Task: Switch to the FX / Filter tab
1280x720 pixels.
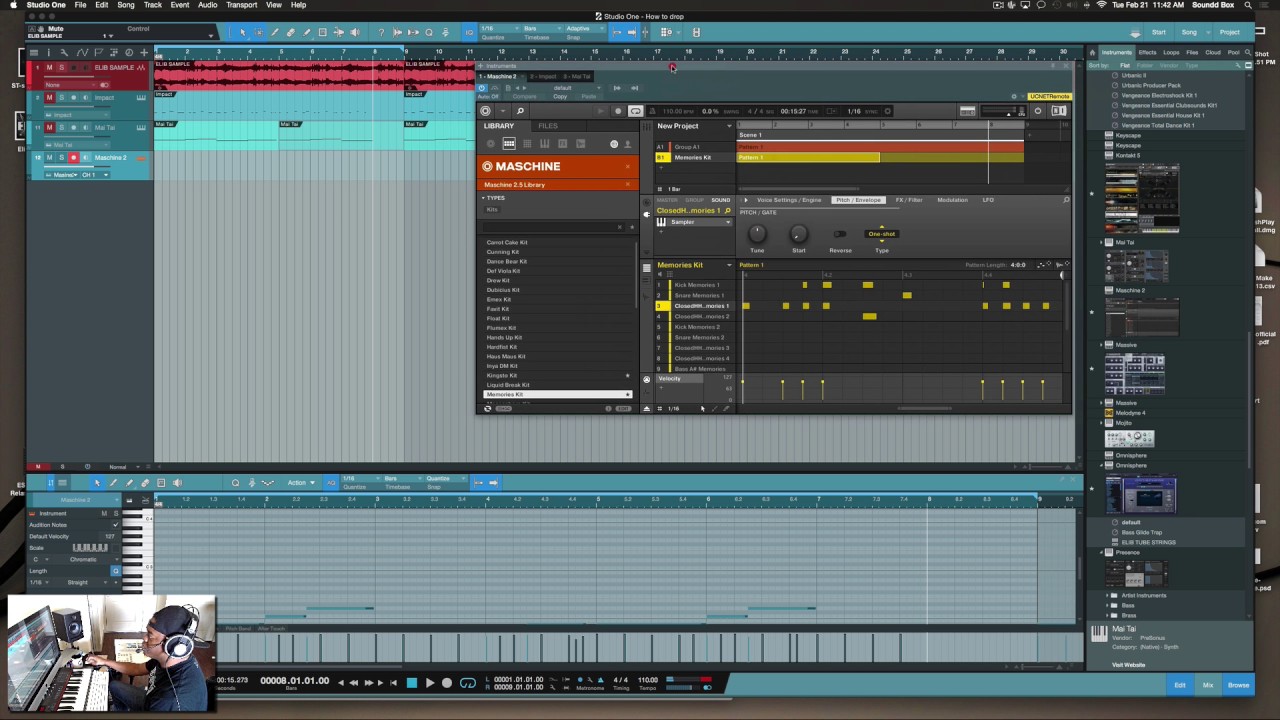Action: click(909, 200)
